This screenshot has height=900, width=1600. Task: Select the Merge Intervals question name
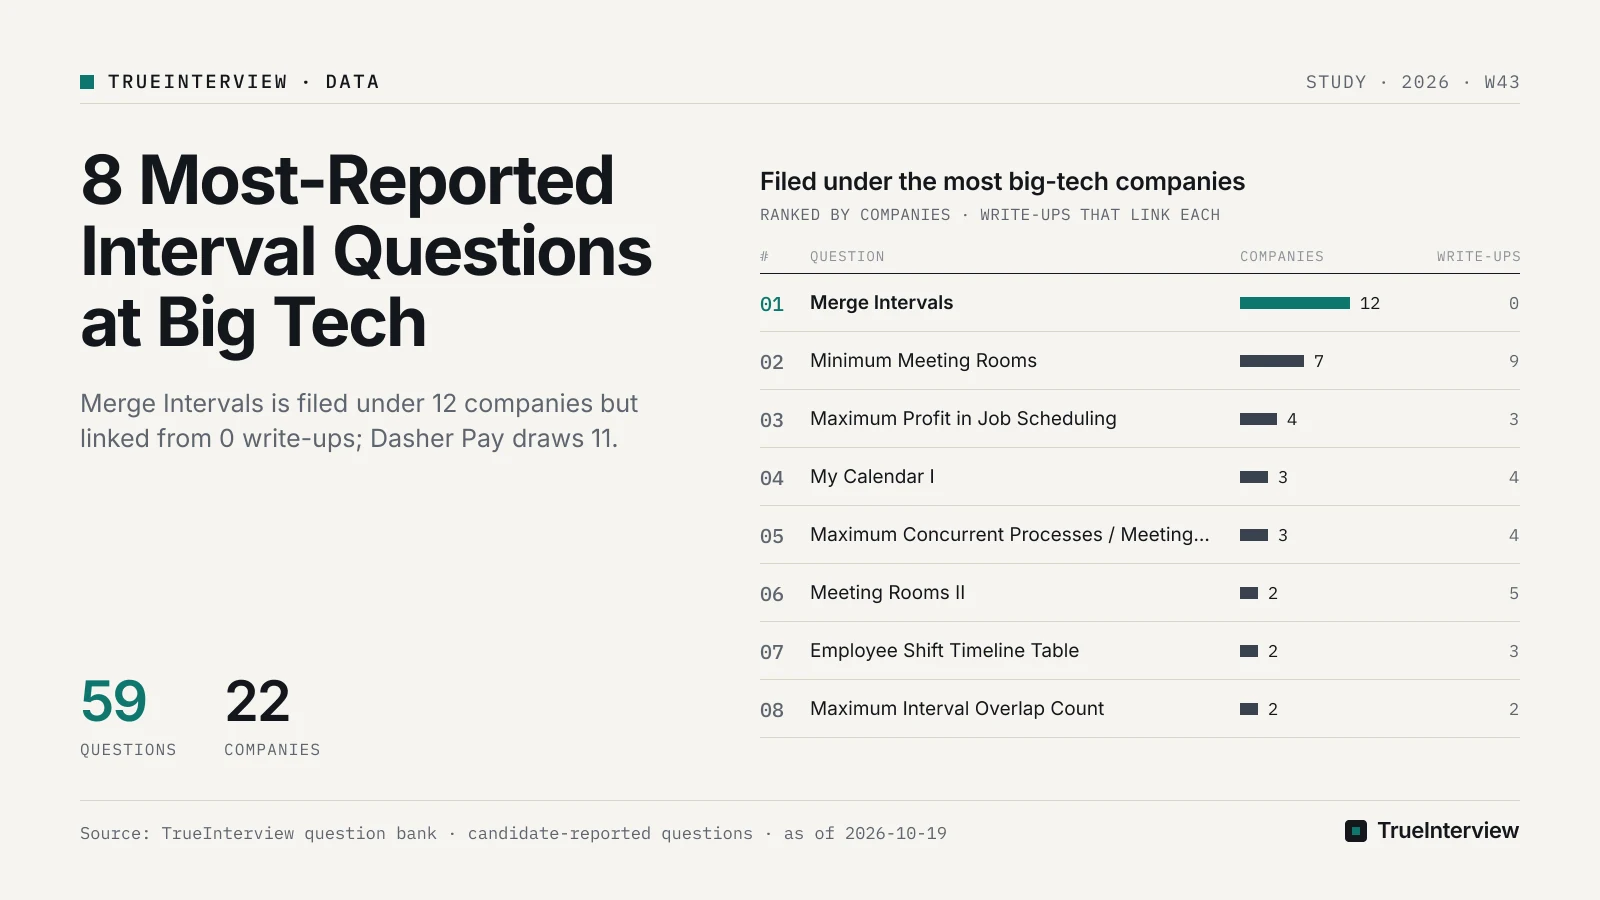[881, 303]
